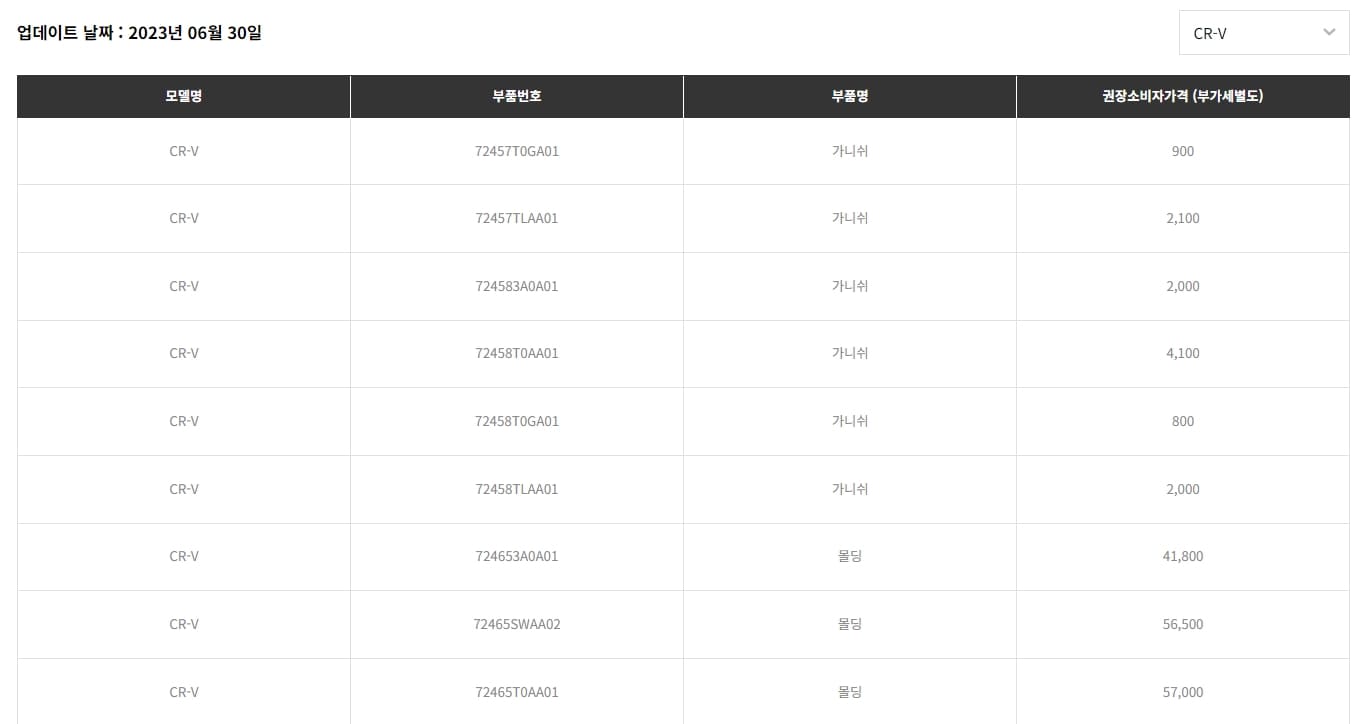Image resolution: width=1365 pixels, height=724 pixels.
Task: Select part number 72457TLAA01
Action: (517, 218)
